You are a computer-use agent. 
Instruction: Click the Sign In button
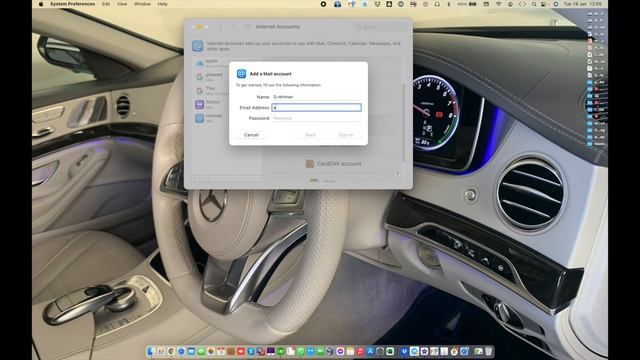pos(345,135)
